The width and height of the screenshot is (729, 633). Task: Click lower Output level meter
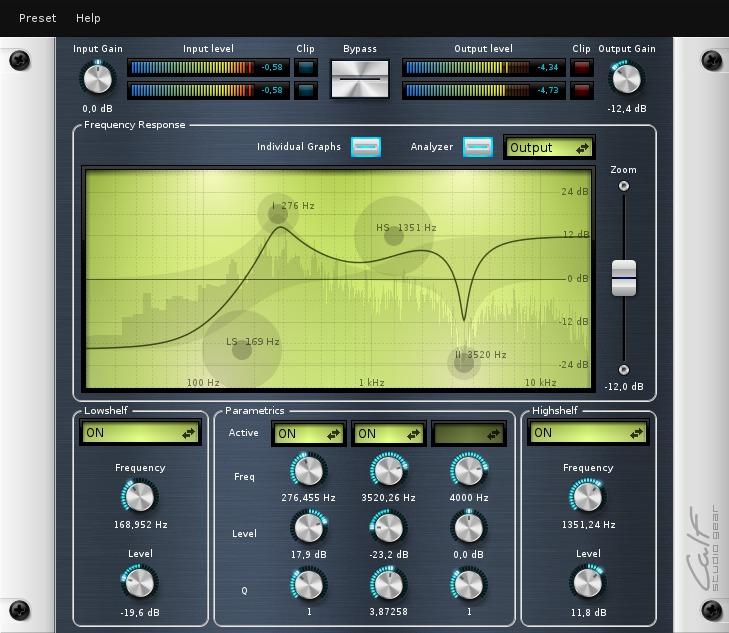click(x=484, y=90)
